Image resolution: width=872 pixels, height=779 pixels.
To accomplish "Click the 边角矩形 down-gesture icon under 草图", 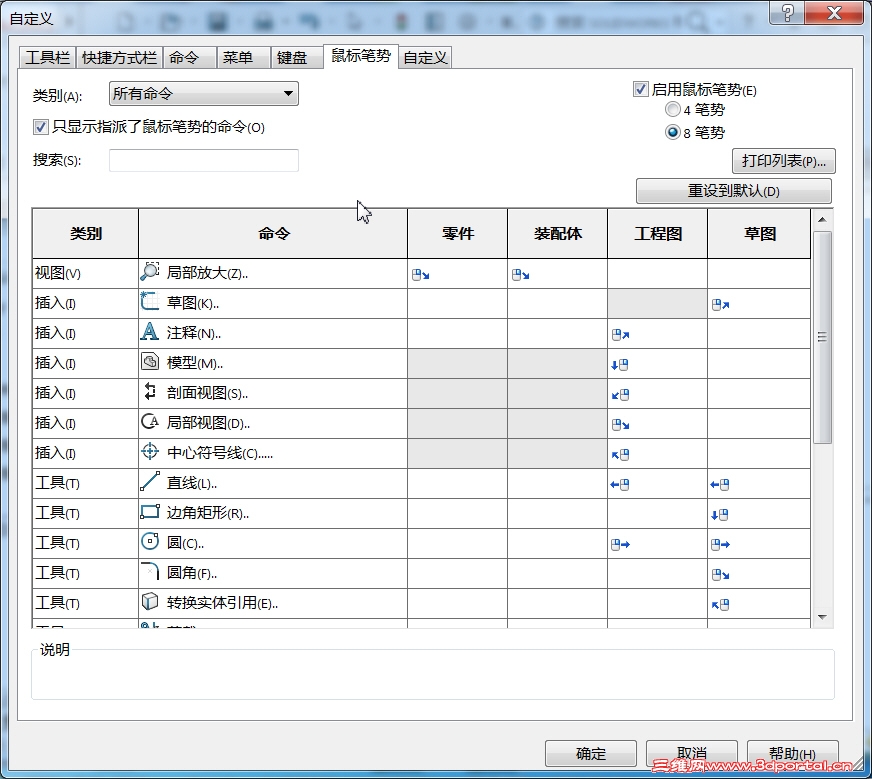I will tap(720, 515).
